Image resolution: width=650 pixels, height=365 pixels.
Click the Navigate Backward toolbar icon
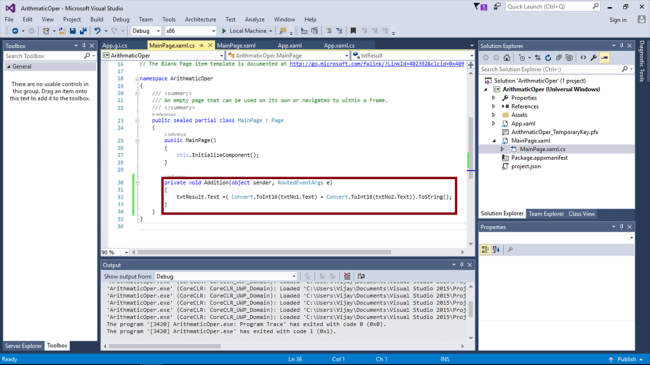[x=15, y=31]
